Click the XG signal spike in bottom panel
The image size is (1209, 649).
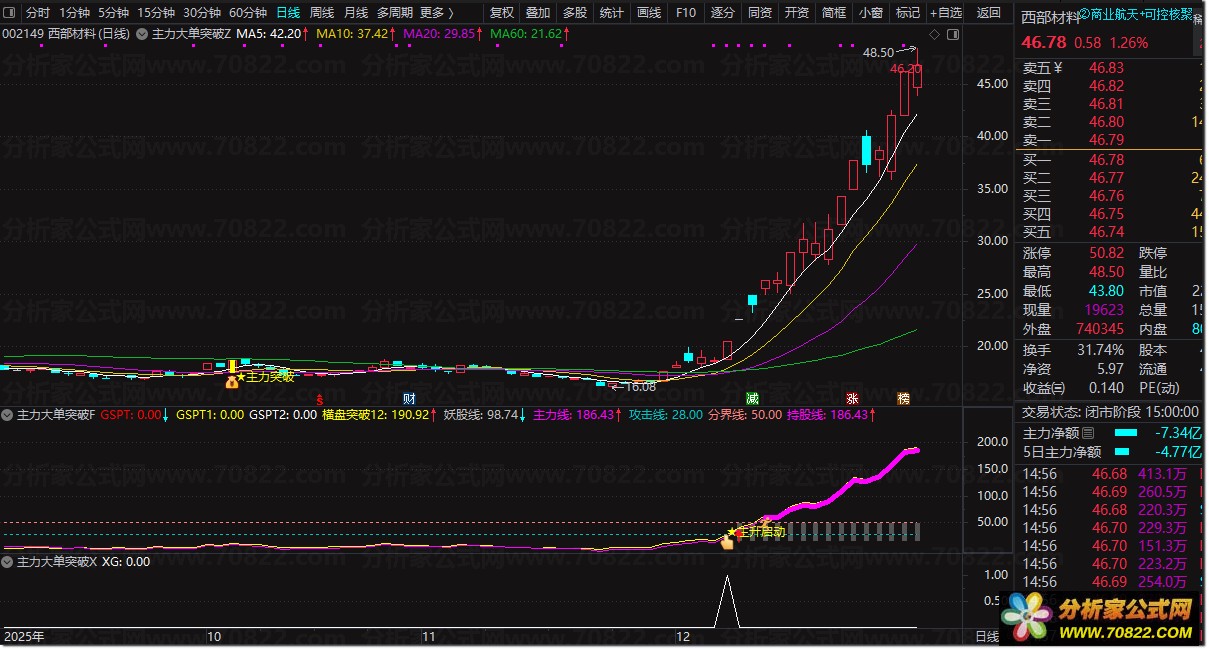(x=727, y=602)
